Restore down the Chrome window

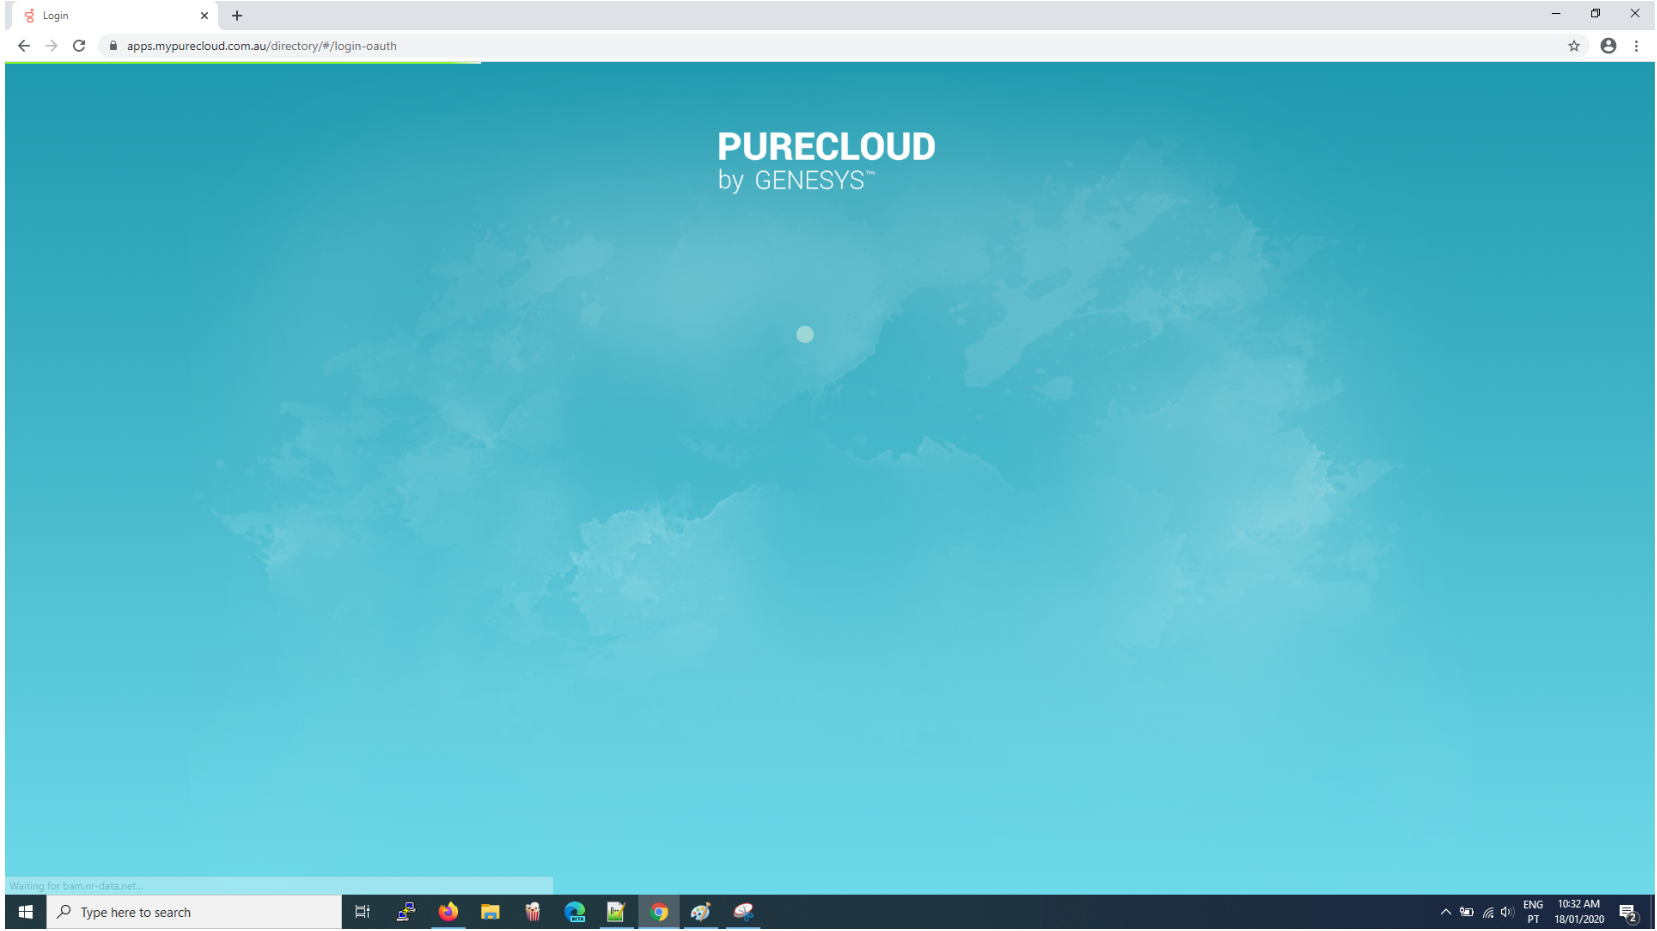pos(1596,14)
